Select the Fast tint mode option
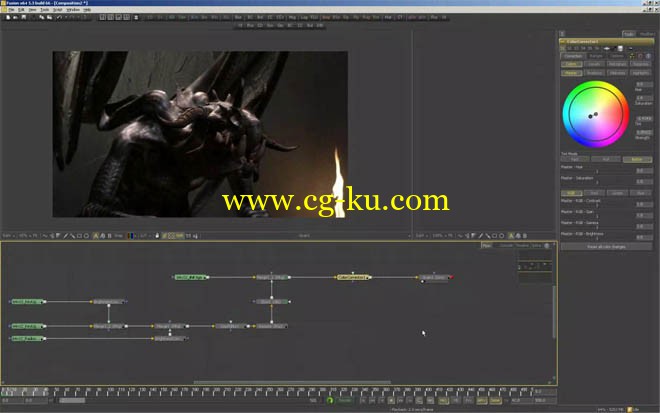660x413 pixels. pyautogui.click(x=575, y=159)
